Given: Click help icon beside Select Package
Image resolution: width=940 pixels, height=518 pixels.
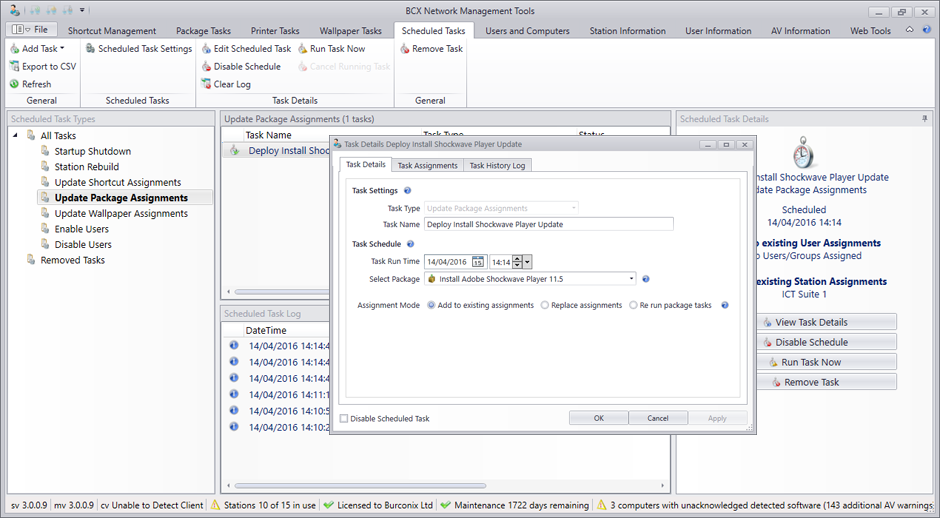Looking at the screenshot, I should click(x=646, y=279).
